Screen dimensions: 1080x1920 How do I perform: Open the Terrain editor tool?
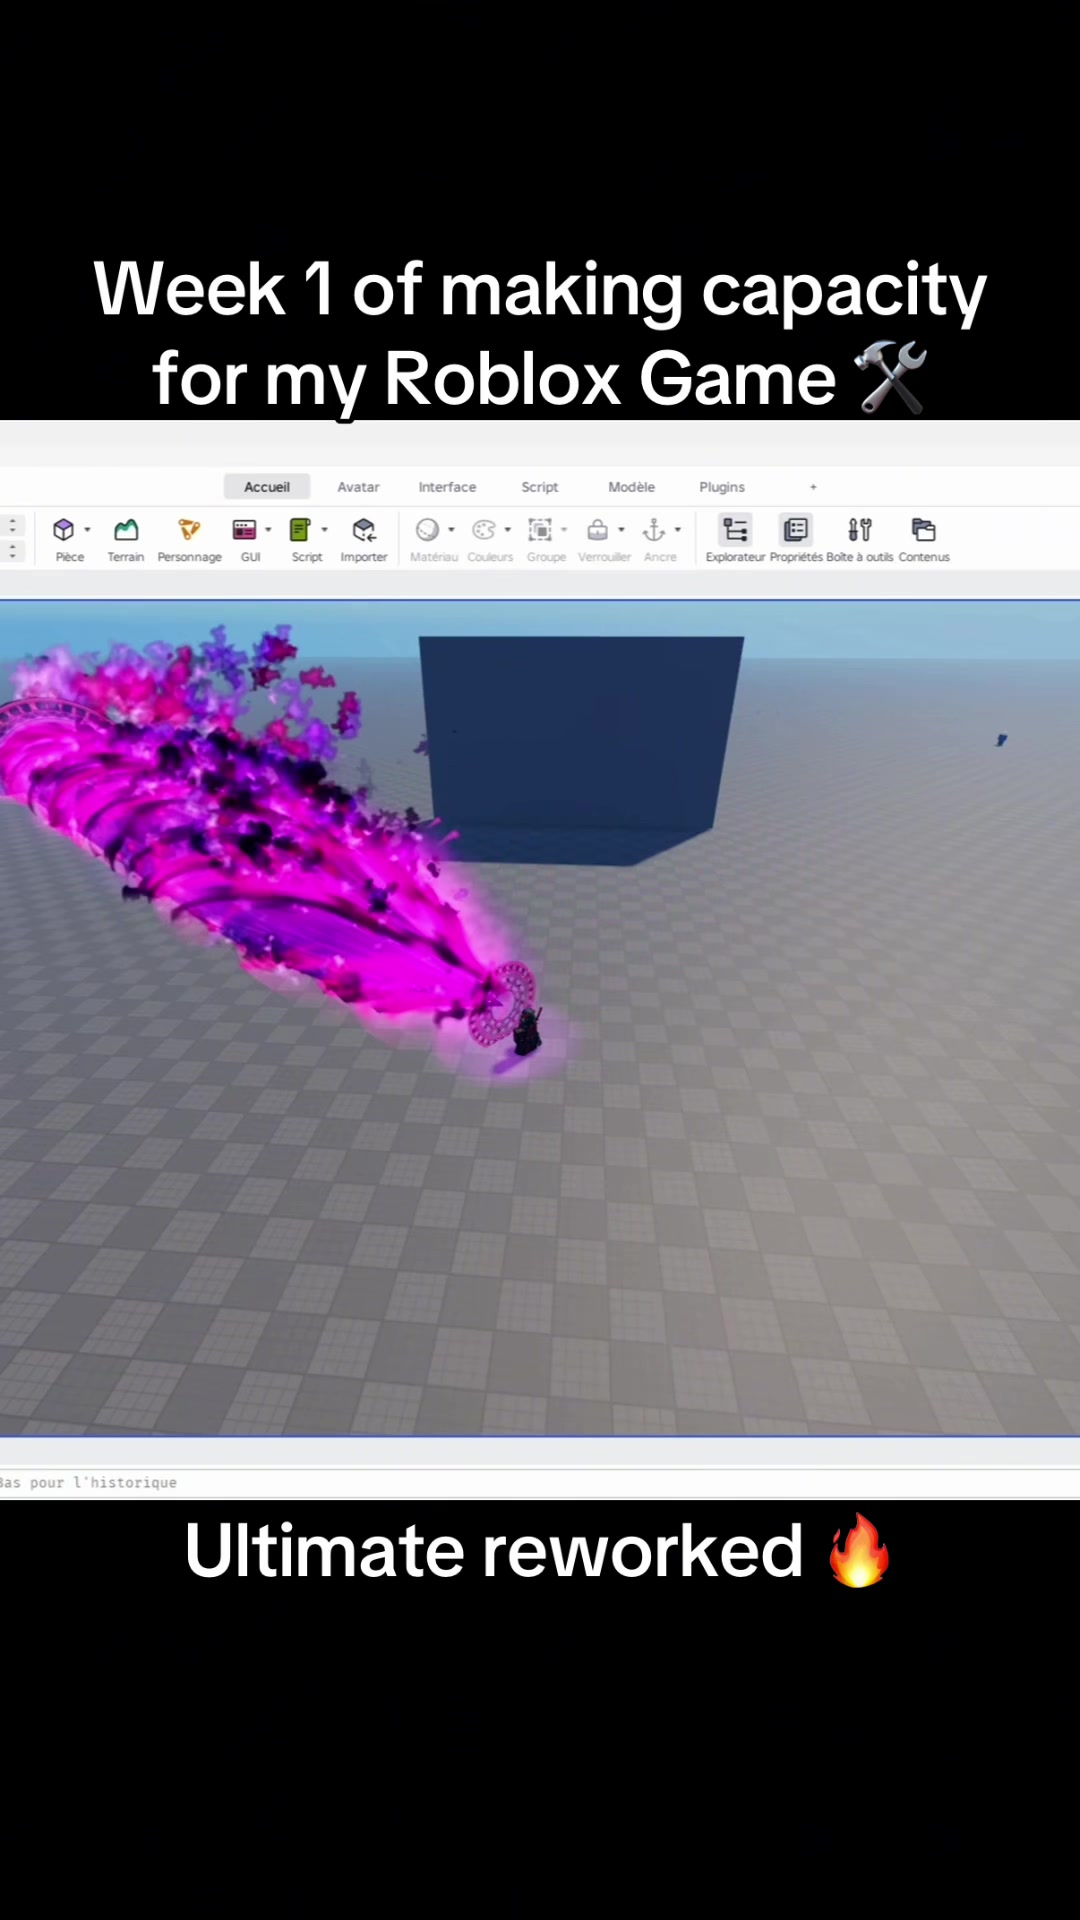pos(126,530)
